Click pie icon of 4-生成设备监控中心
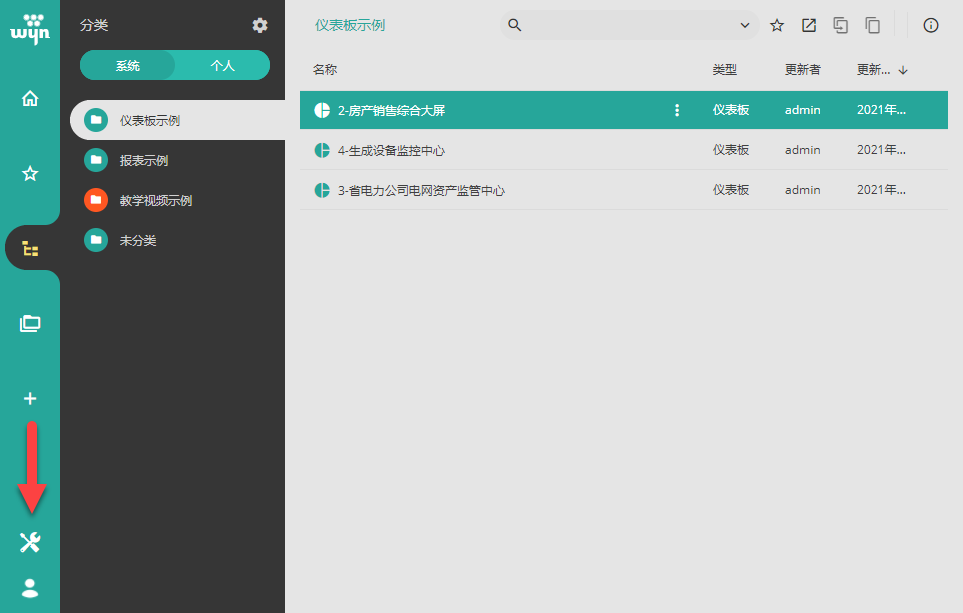Screen dimensions: 963x613 pos(322,150)
